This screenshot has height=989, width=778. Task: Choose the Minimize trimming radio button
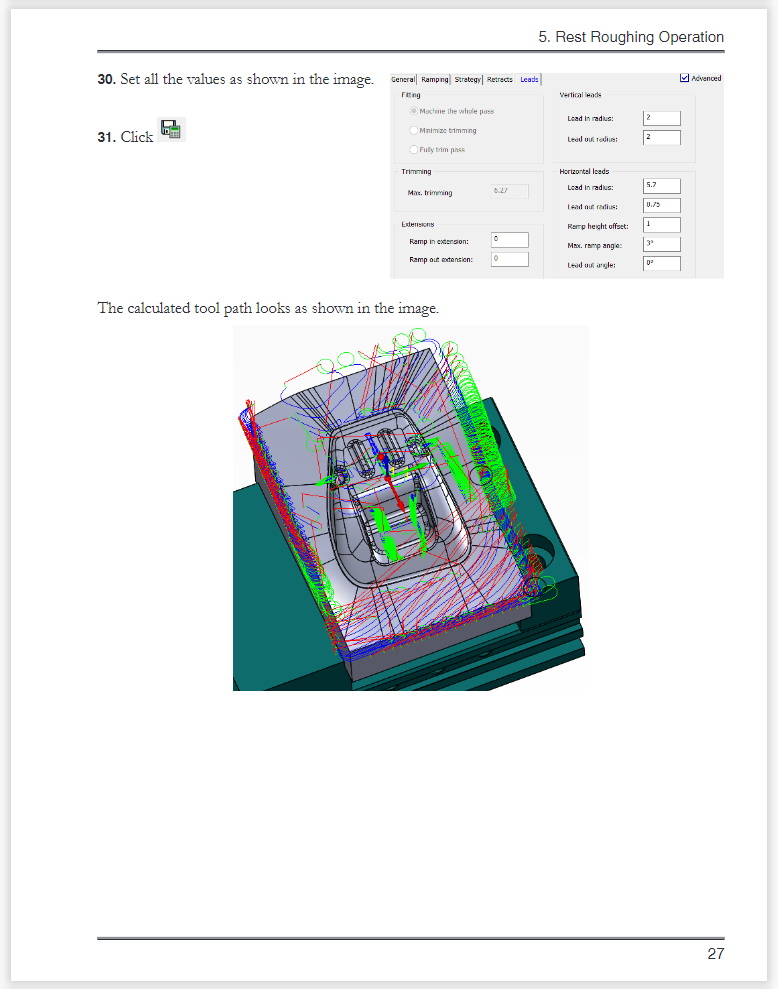click(414, 130)
